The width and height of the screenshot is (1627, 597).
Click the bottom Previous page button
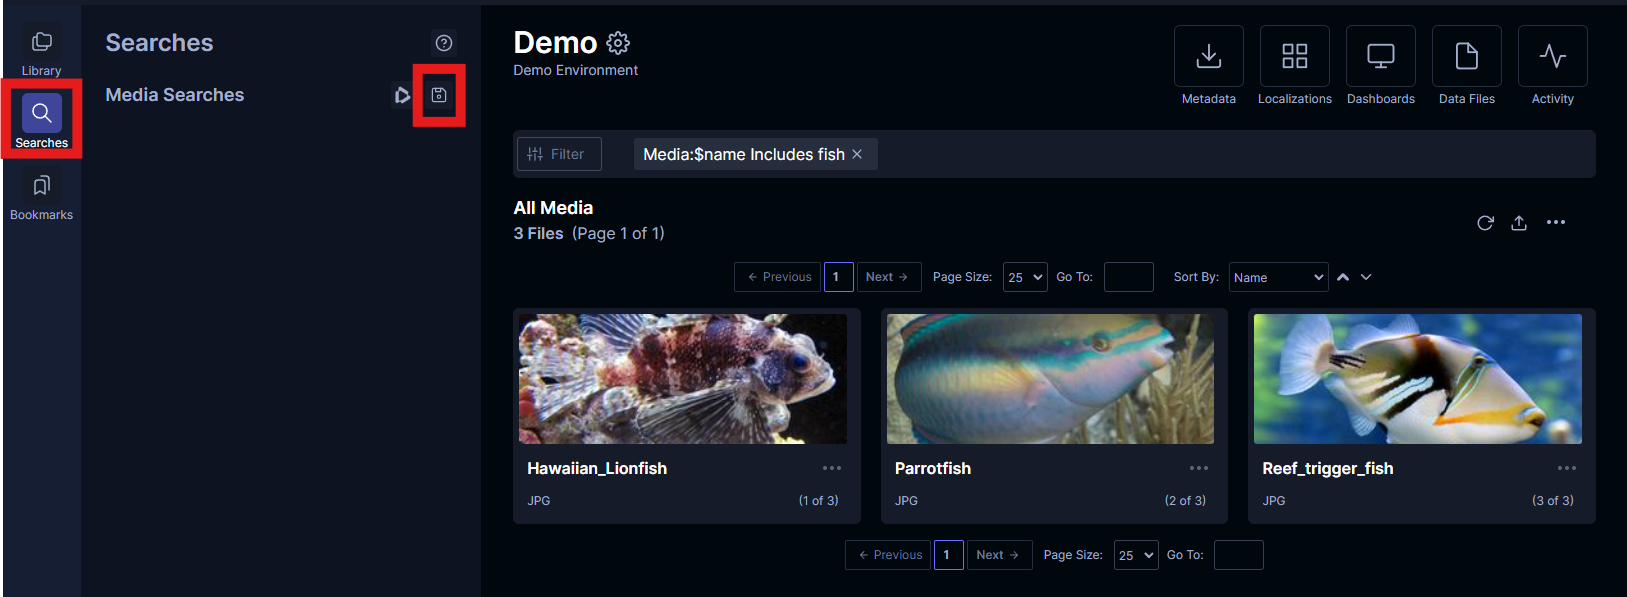(x=888, y=555)
